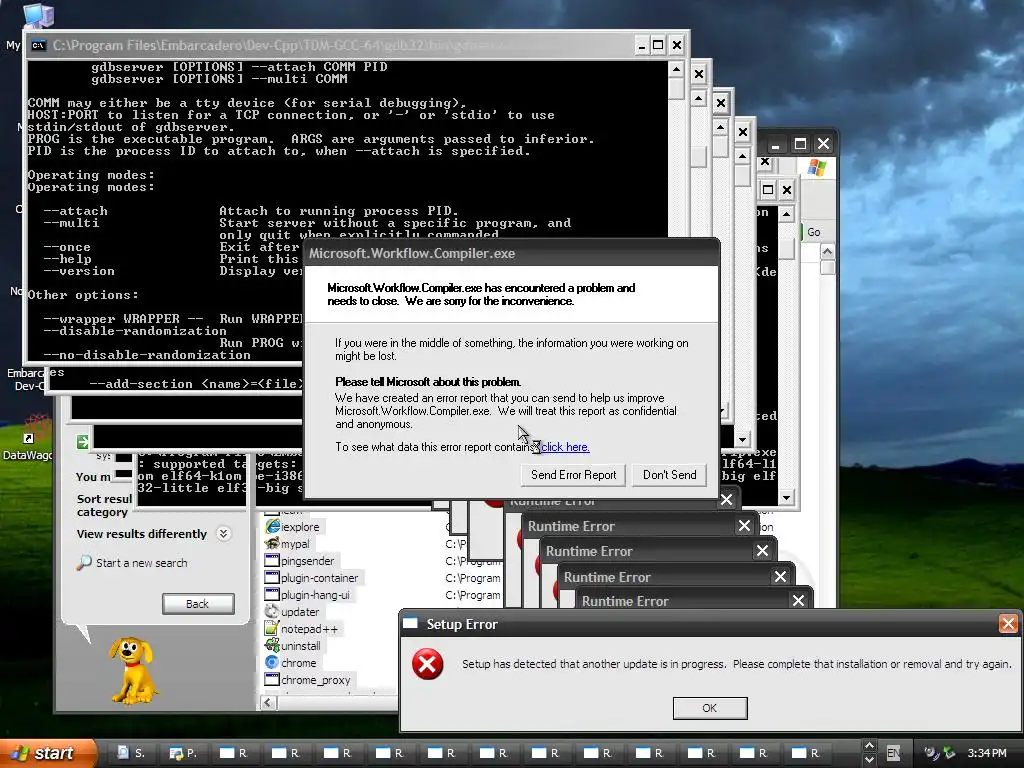Select the 'plugin-container' file name
The image size is (1024, 768).
click(x=319, y=578)
